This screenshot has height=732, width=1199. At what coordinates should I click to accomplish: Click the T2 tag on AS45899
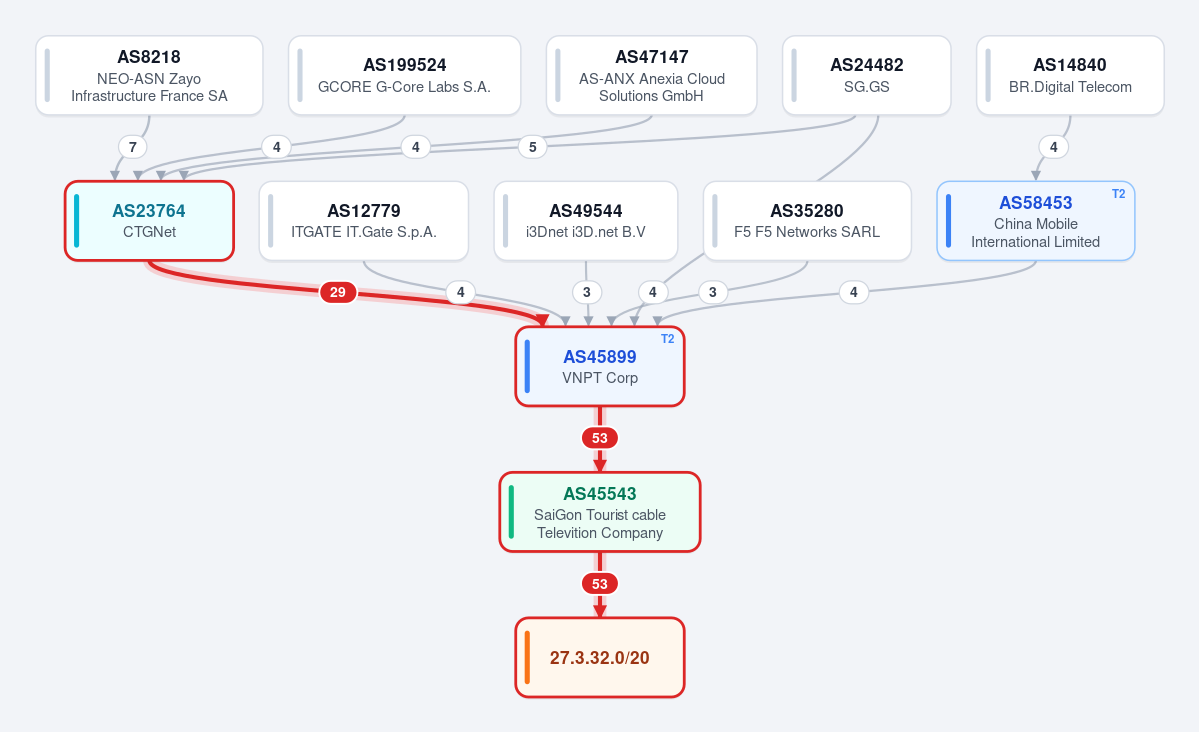(x=668, y=339)
